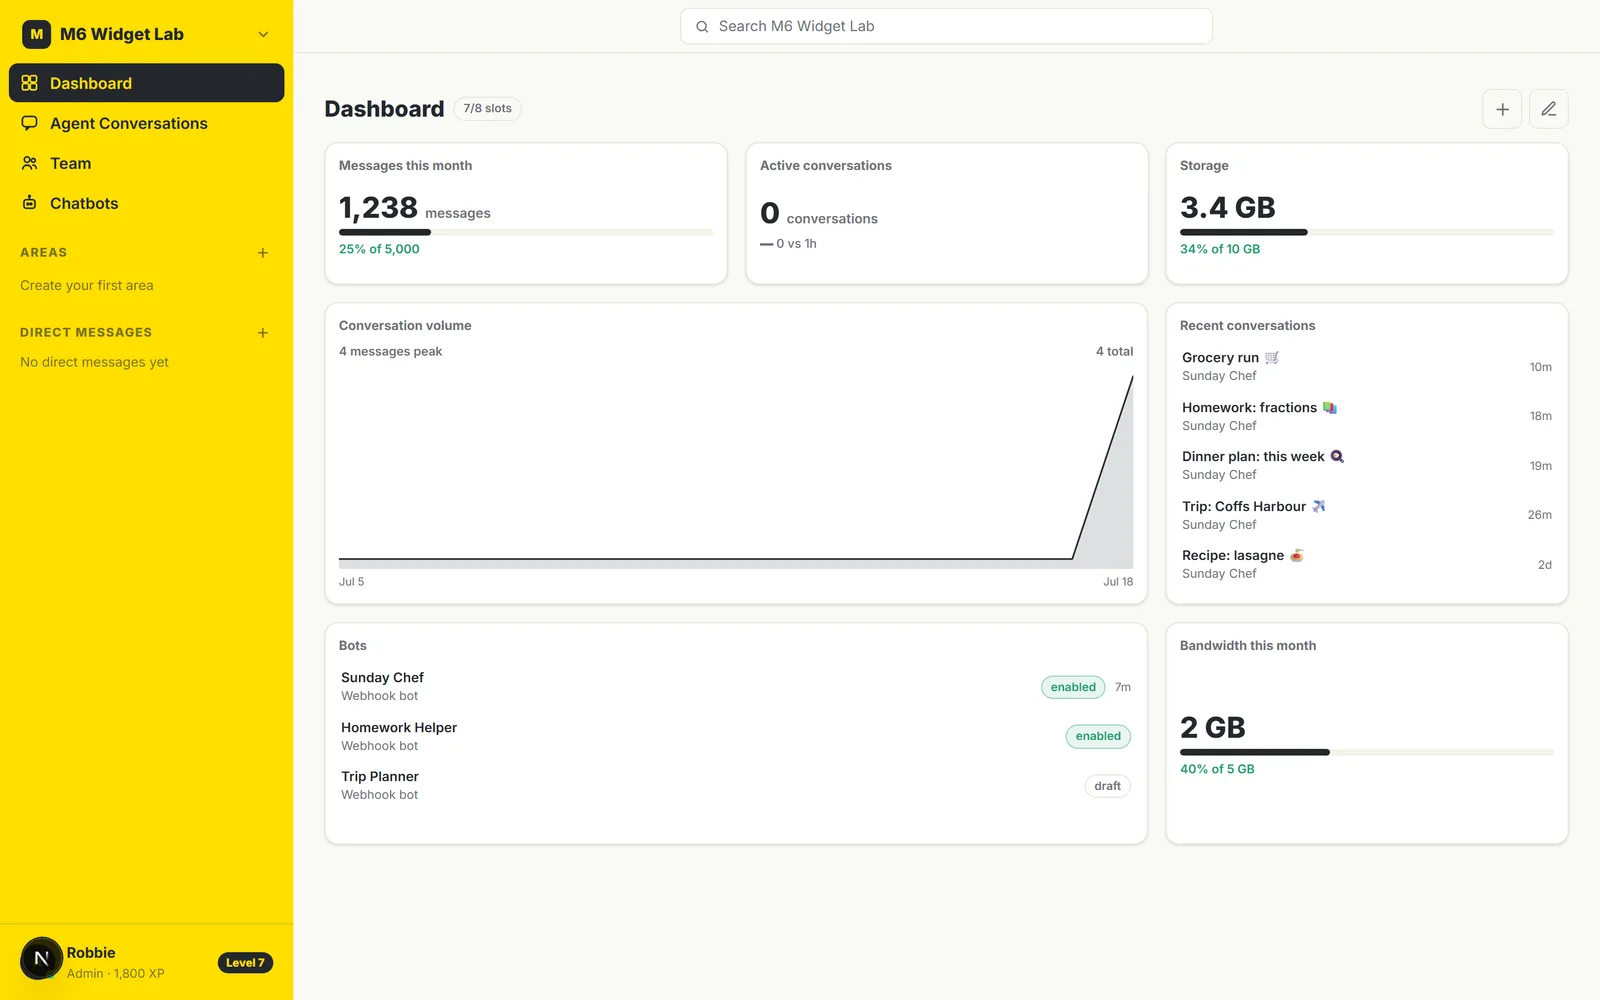Open the Grocery run conversation
Image resolution: width=1600 pixels, height=1000 pixels.
pyautogui.click(x=1367, y=367)
